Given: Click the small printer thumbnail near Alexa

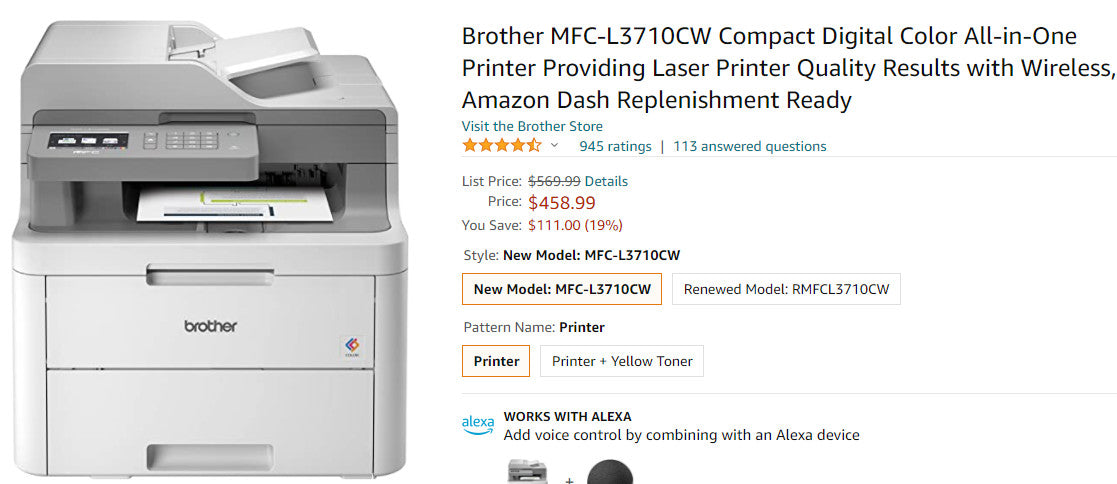Looking at the screenshot, I should click(526, 473).
